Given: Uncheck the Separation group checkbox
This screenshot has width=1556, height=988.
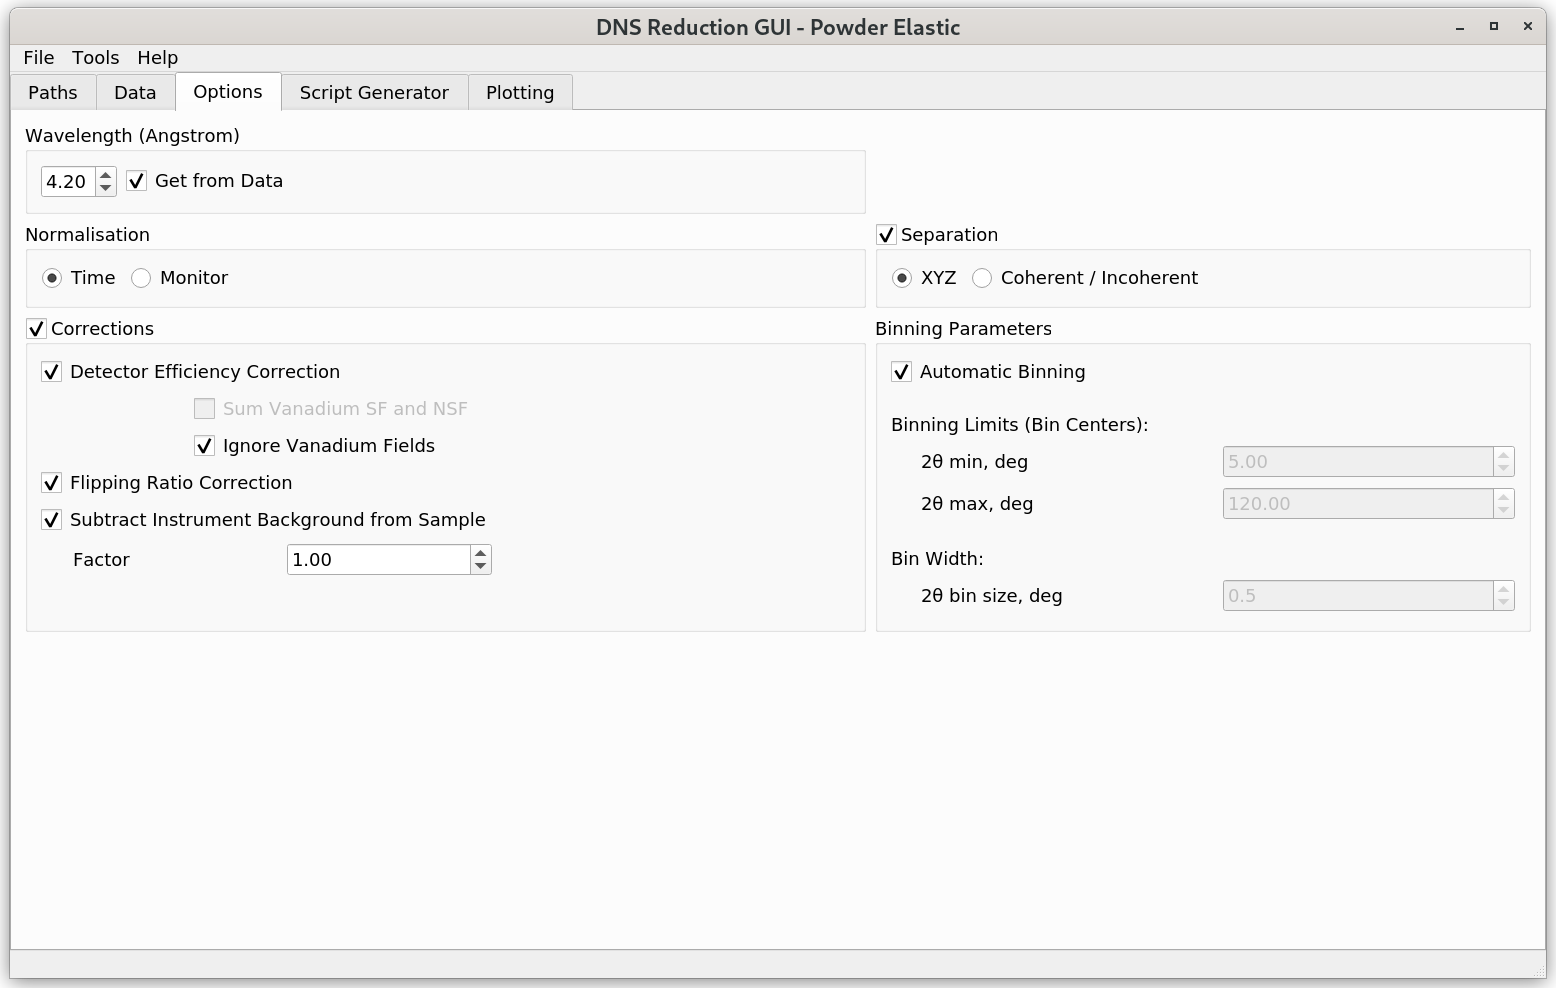Looking at the screenshot, I should (886, 235).
